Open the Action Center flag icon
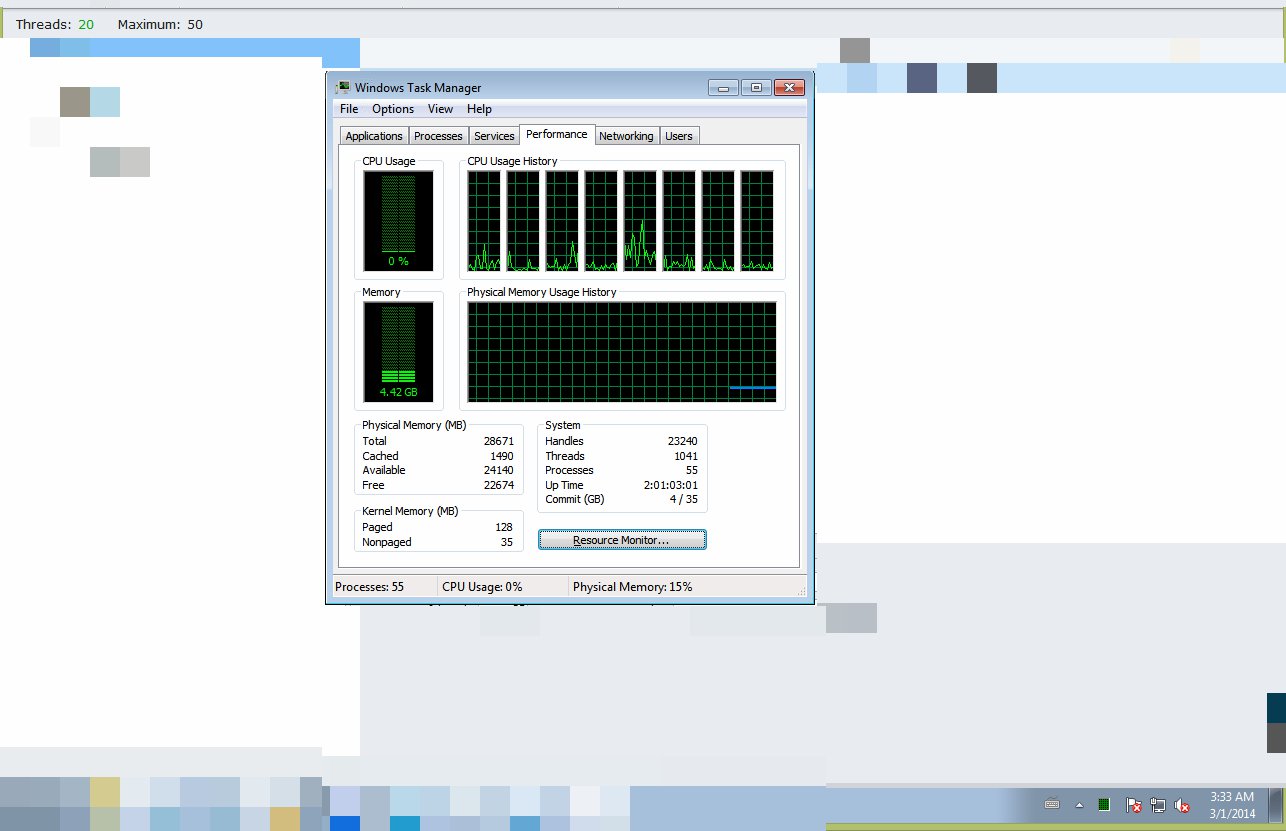Viewport: 1286px width, 831px height. click(1133, 804)
